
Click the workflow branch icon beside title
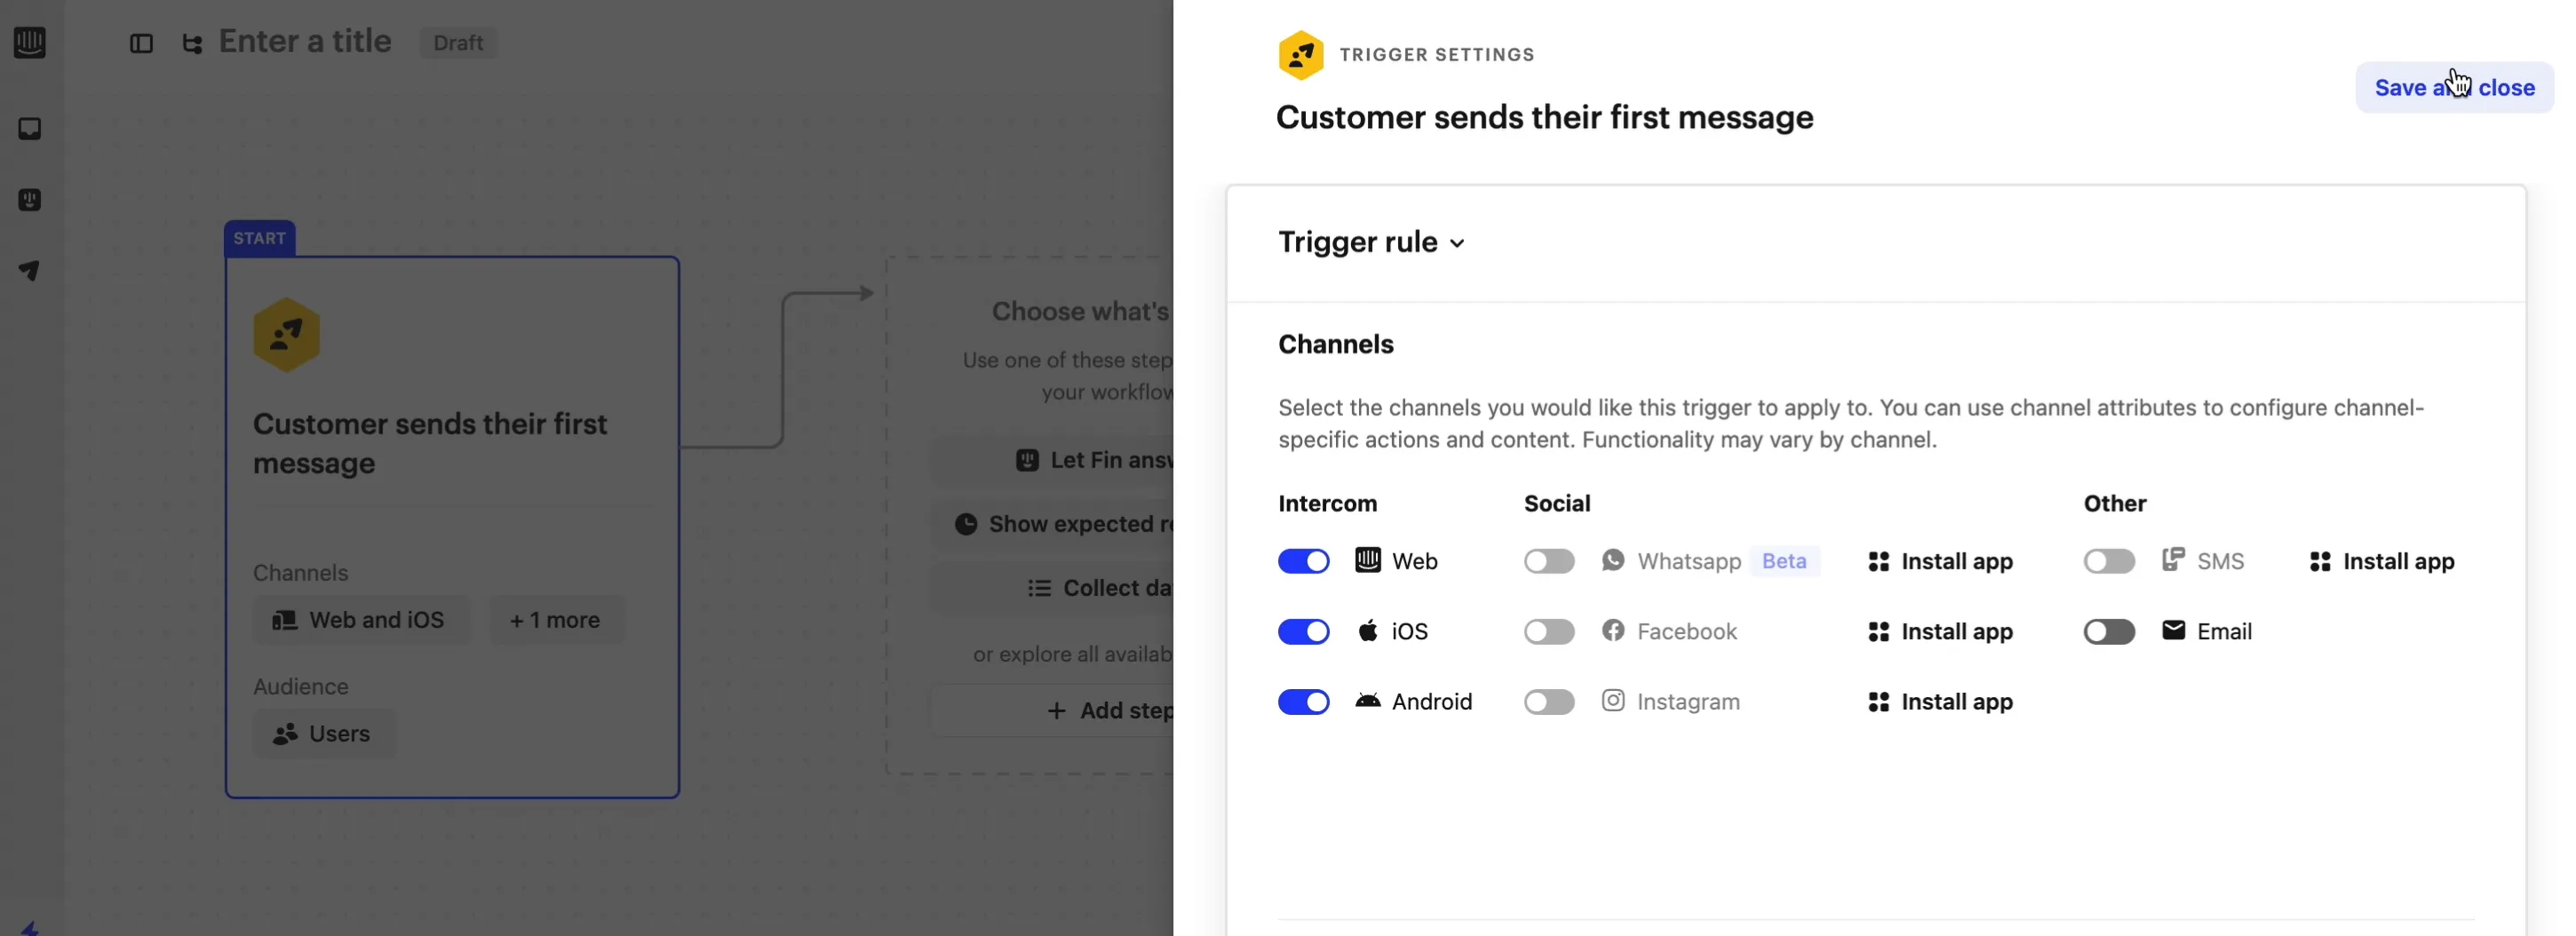(x=192, y=43)
